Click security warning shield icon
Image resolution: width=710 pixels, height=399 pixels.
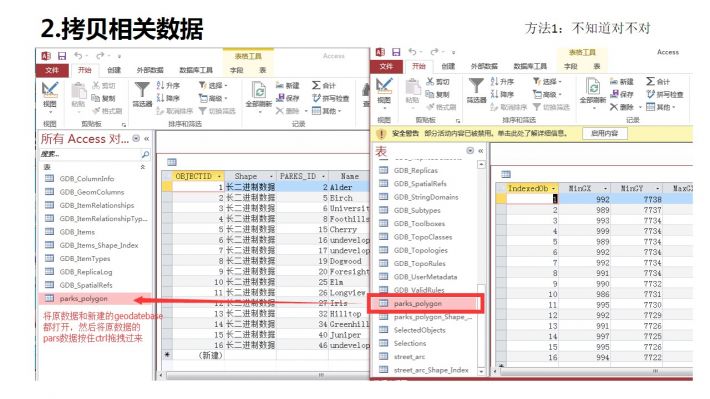[381, 134]
